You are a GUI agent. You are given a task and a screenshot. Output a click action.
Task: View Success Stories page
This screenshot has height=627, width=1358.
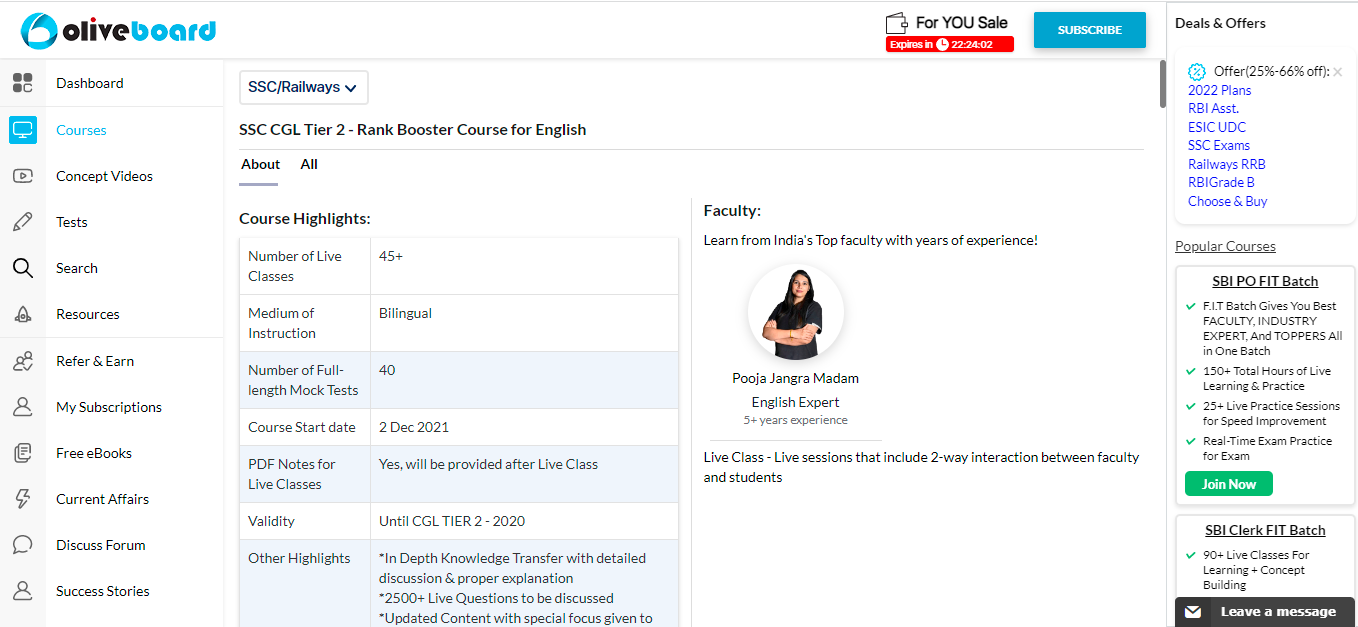[103, 591]
